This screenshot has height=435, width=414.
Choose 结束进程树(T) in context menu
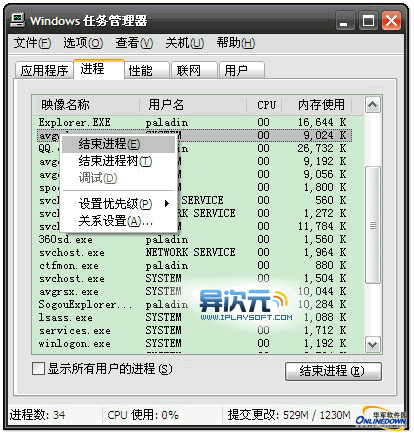point(118,161)
